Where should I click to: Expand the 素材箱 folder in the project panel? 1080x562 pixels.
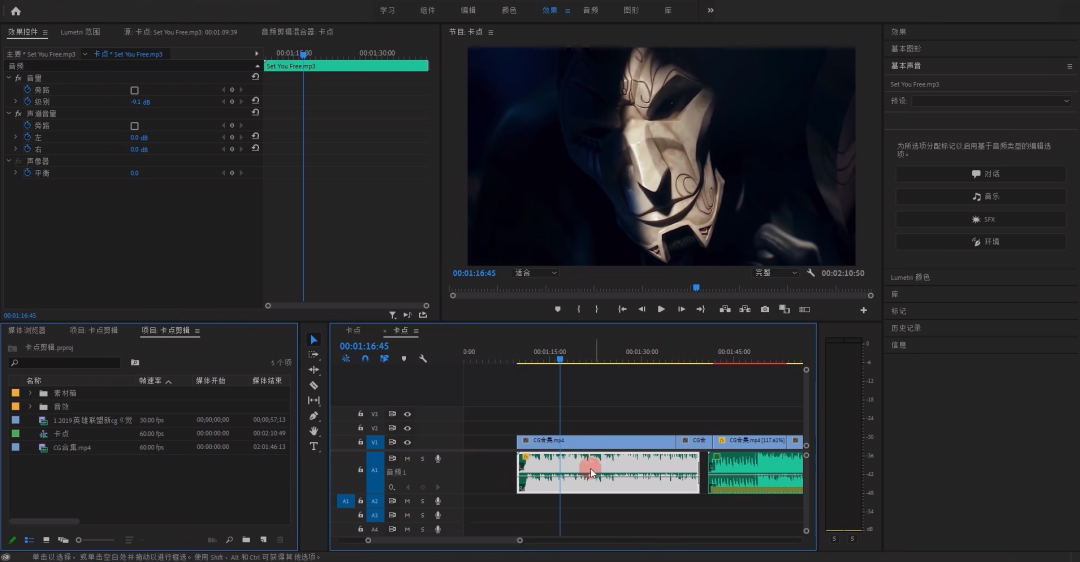[x=30, y=393]
